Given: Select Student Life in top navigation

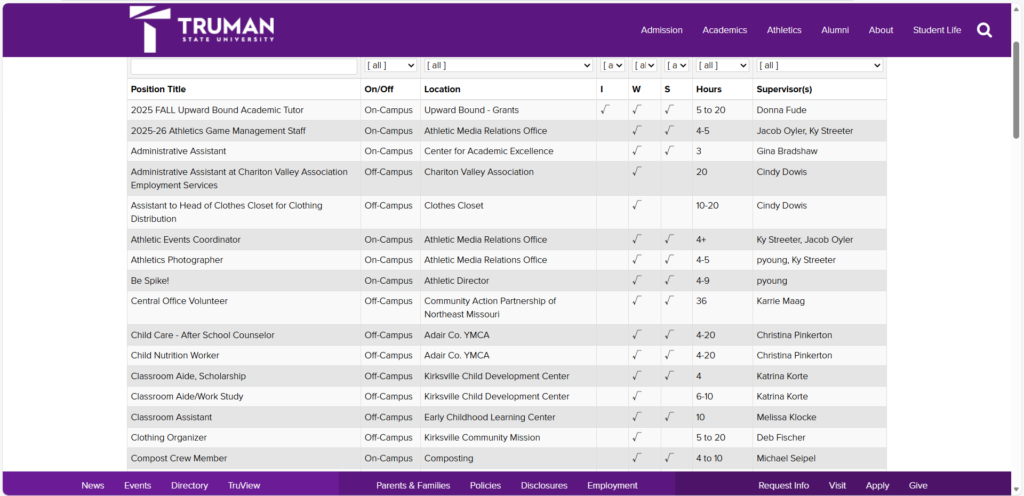Looking at the screenshot, I should (936, 30).
